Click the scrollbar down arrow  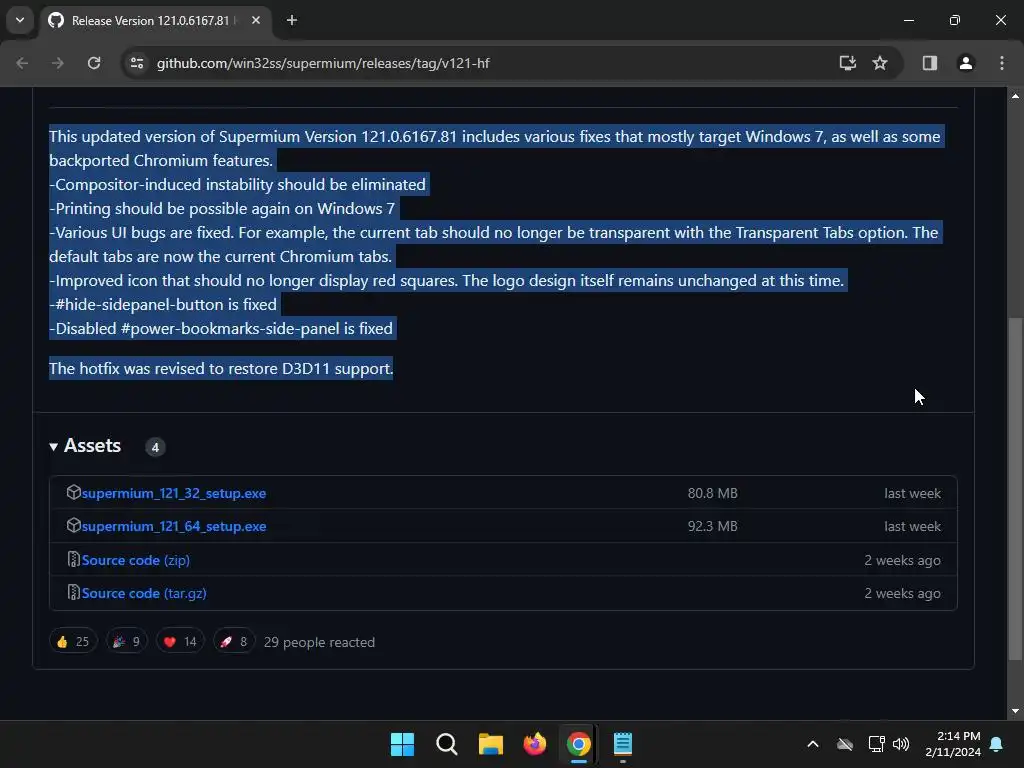point(1015,711)
